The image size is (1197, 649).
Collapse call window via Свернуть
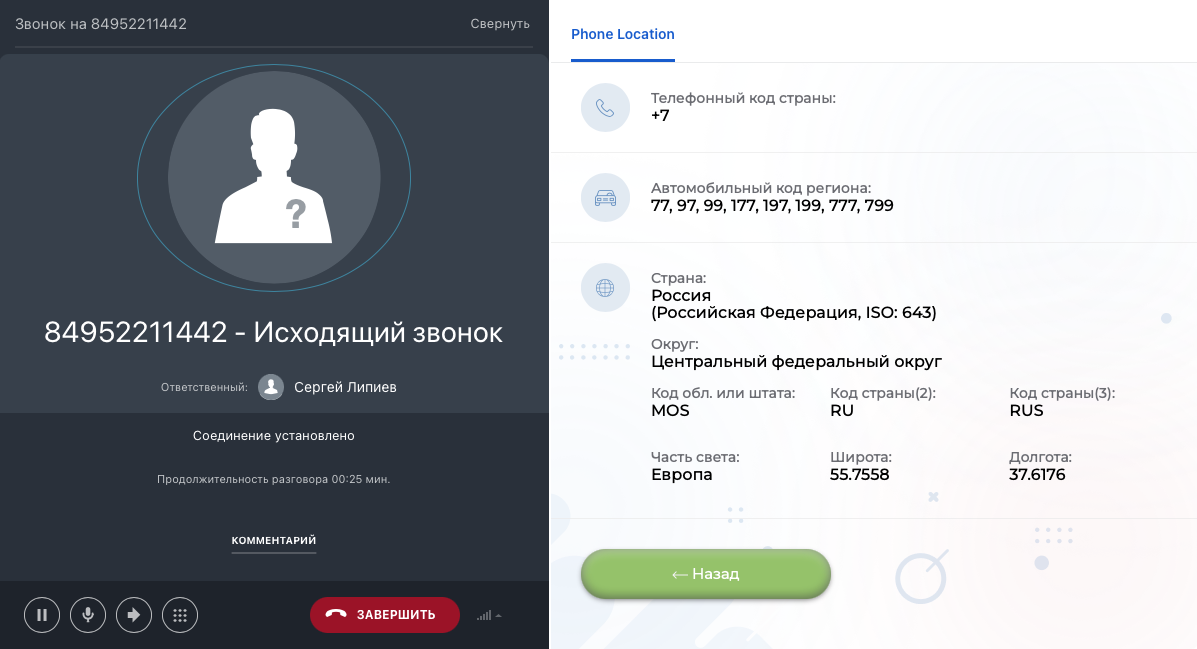pos(500,24)
